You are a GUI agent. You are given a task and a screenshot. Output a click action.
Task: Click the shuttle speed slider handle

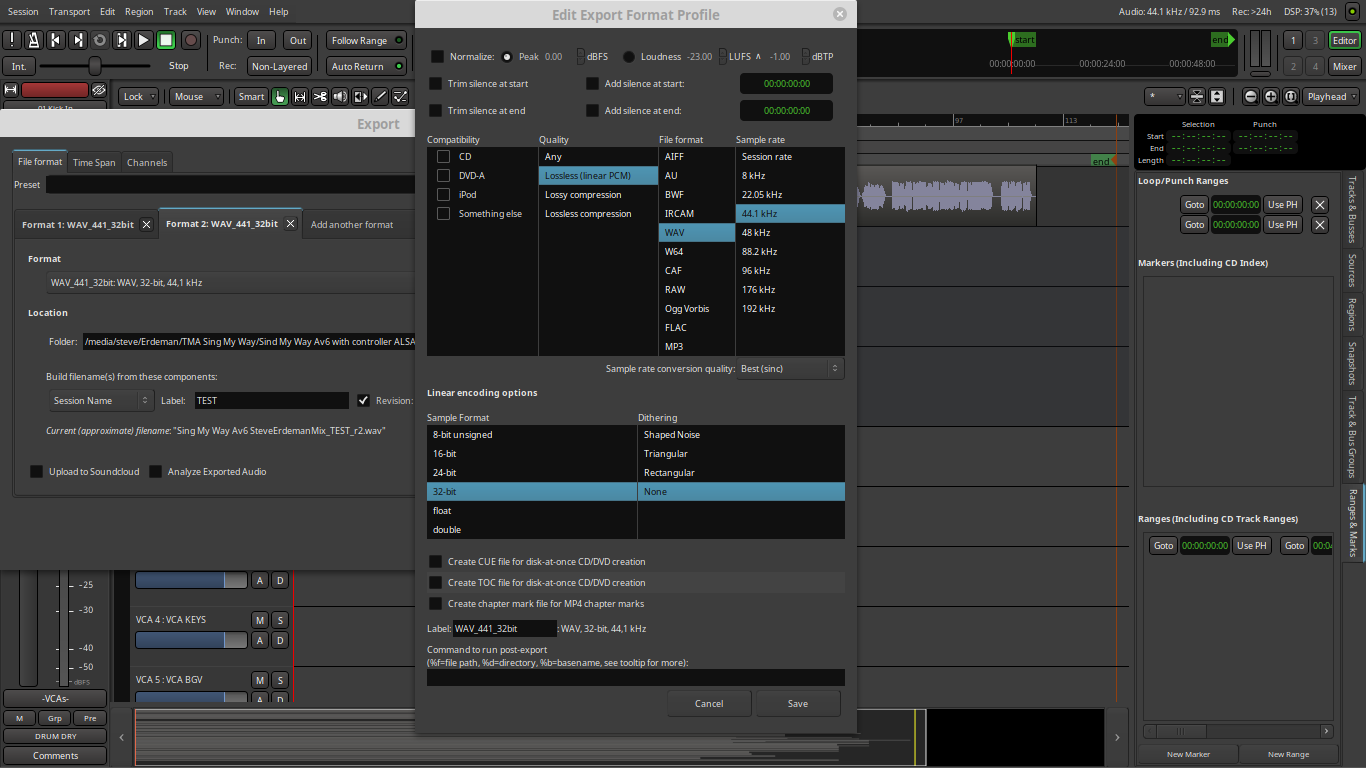click(94, 66)
